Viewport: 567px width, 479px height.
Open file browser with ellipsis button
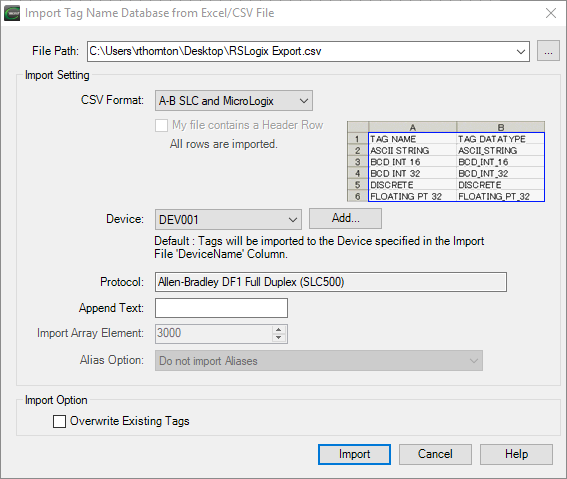pyautogui.click(x=548, y=51)
